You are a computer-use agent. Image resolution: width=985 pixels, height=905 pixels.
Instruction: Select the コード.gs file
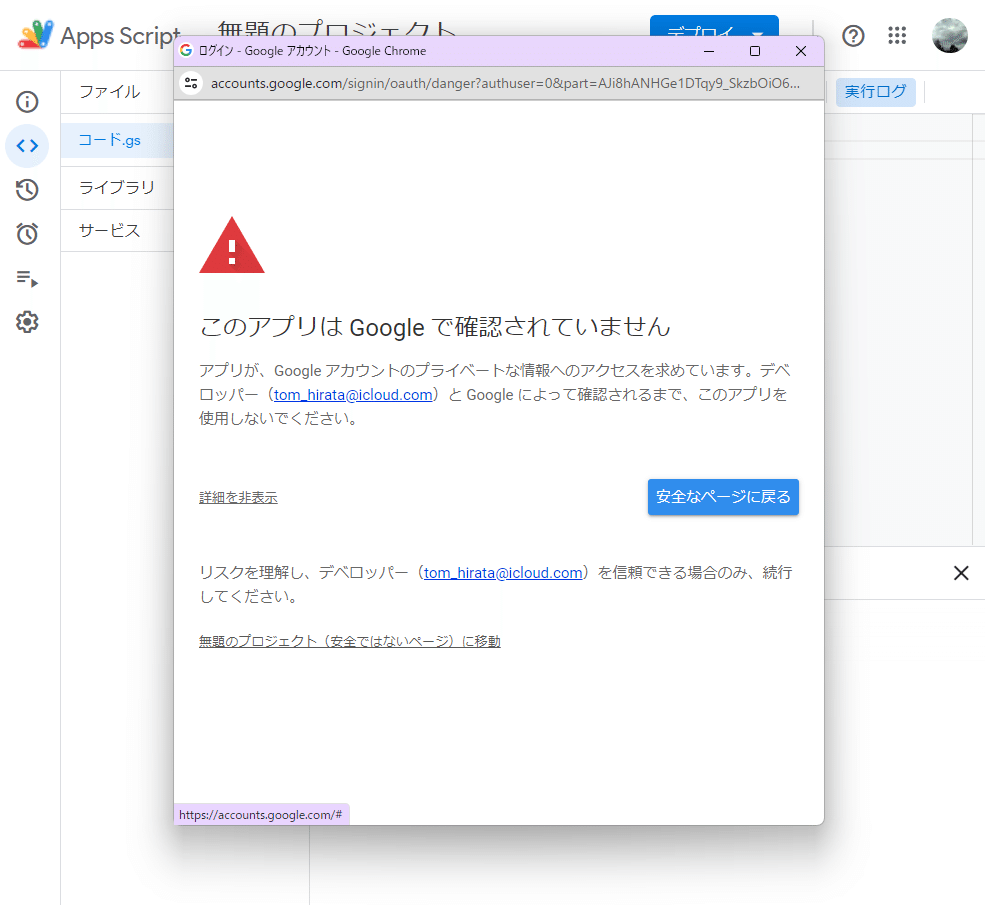click(117, 140)
